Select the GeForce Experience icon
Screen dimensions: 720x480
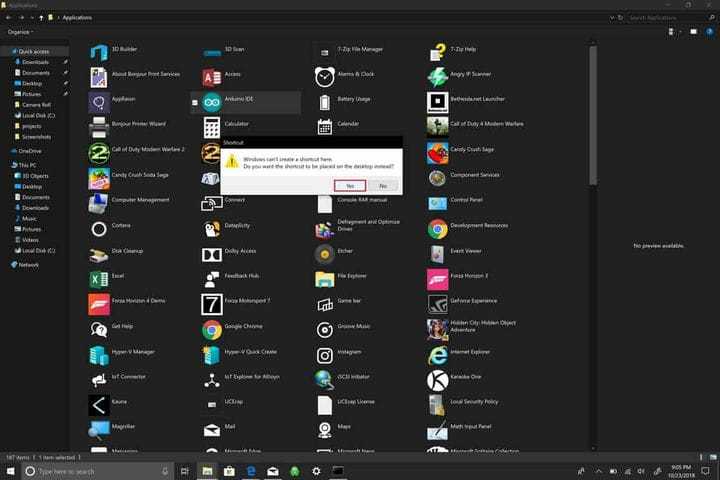[x=438, y=304]
